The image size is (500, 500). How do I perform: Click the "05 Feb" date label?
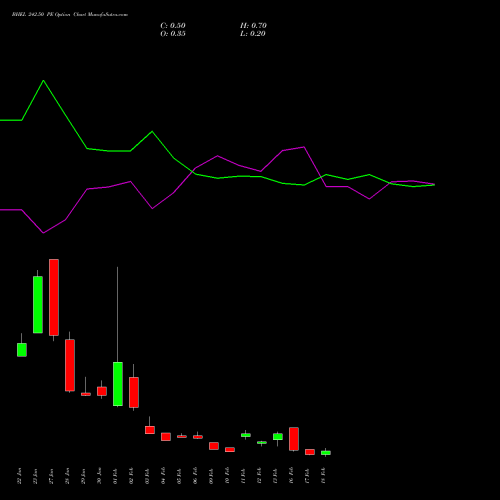[x=179, y=476]
